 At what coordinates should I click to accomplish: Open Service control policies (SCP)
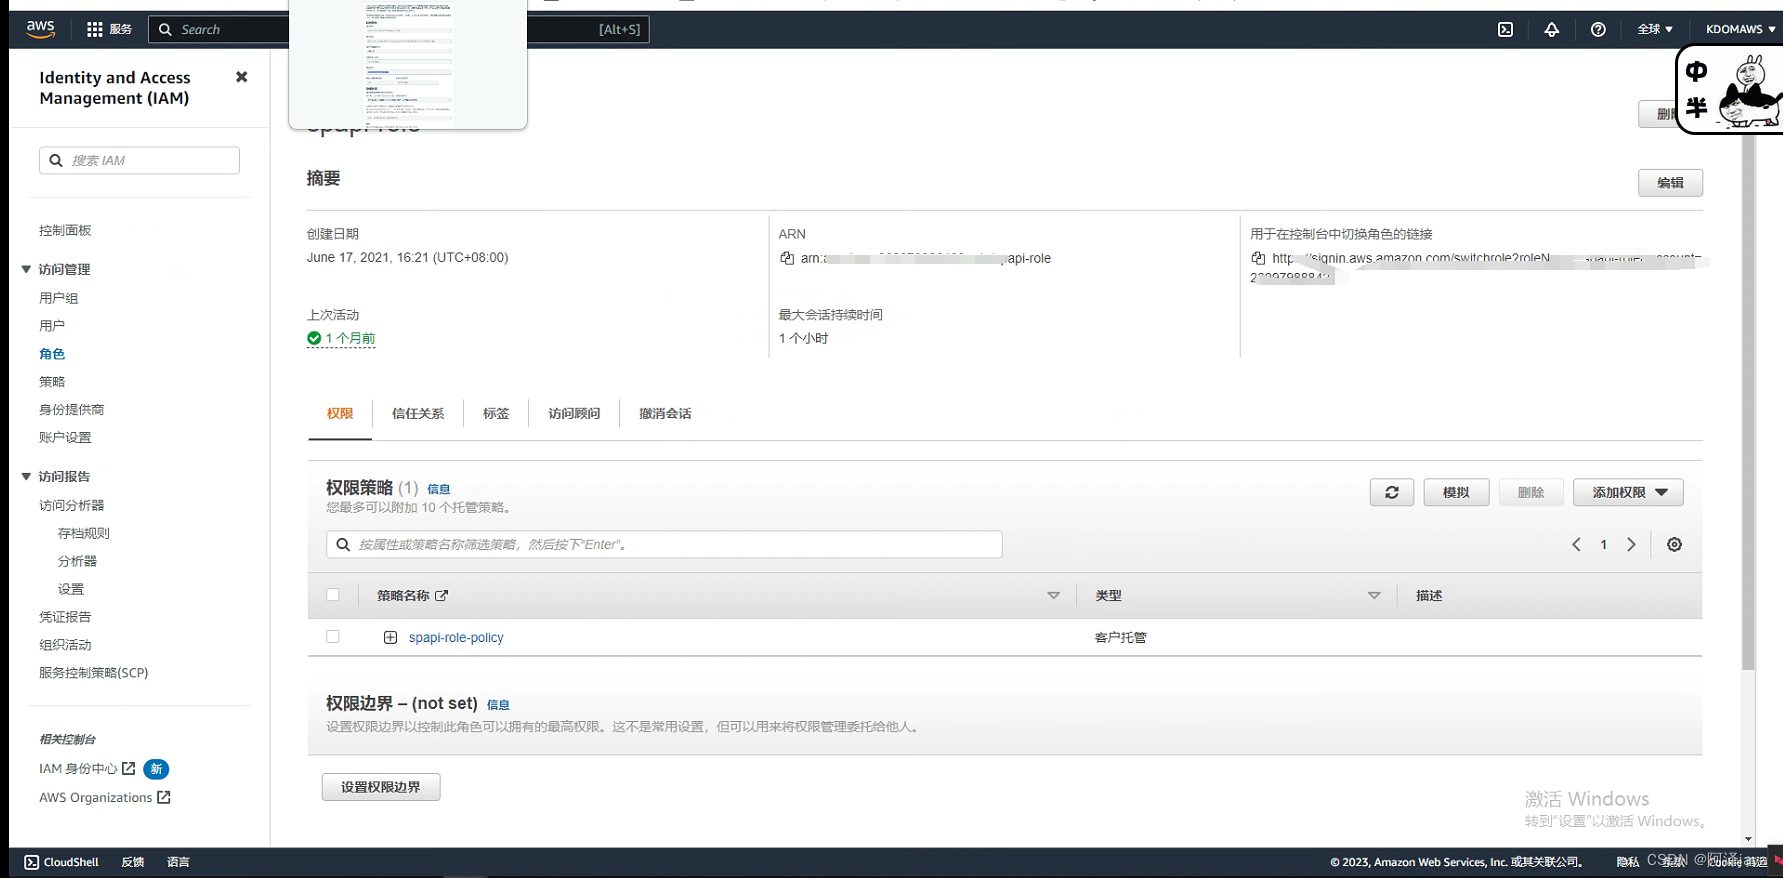tap(94, 673)
